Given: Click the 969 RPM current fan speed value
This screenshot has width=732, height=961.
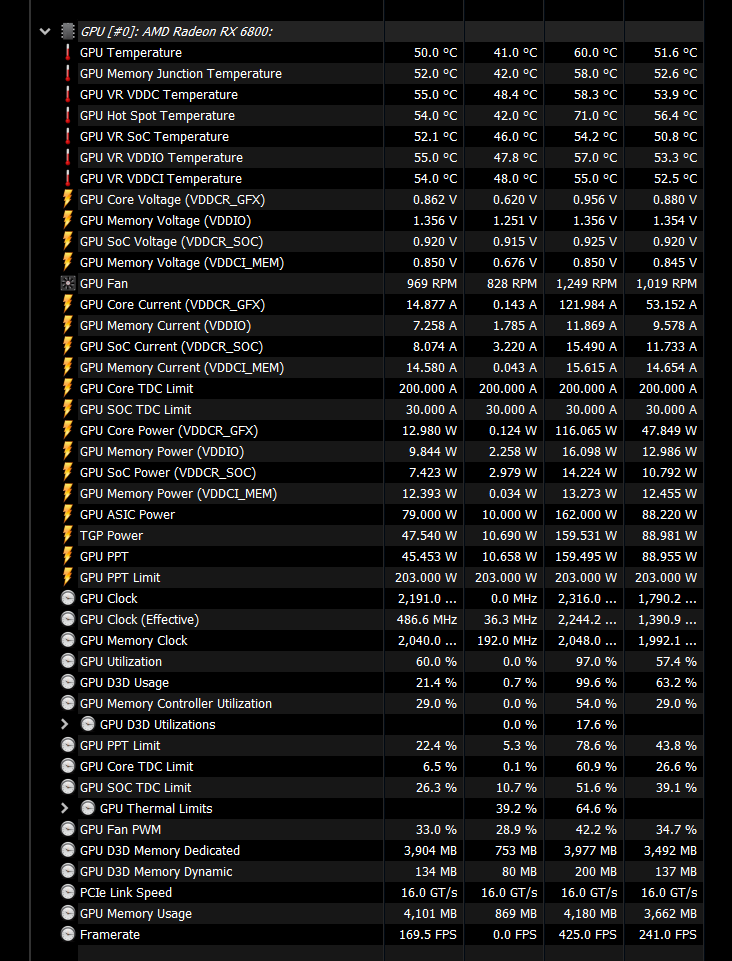Looking at the screenshot, I should coord(432,283).
